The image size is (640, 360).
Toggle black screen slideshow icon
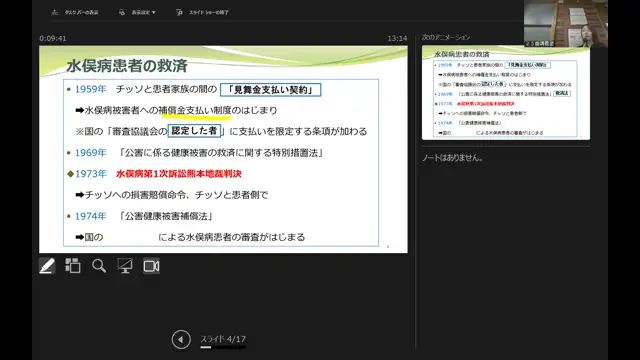125,266
